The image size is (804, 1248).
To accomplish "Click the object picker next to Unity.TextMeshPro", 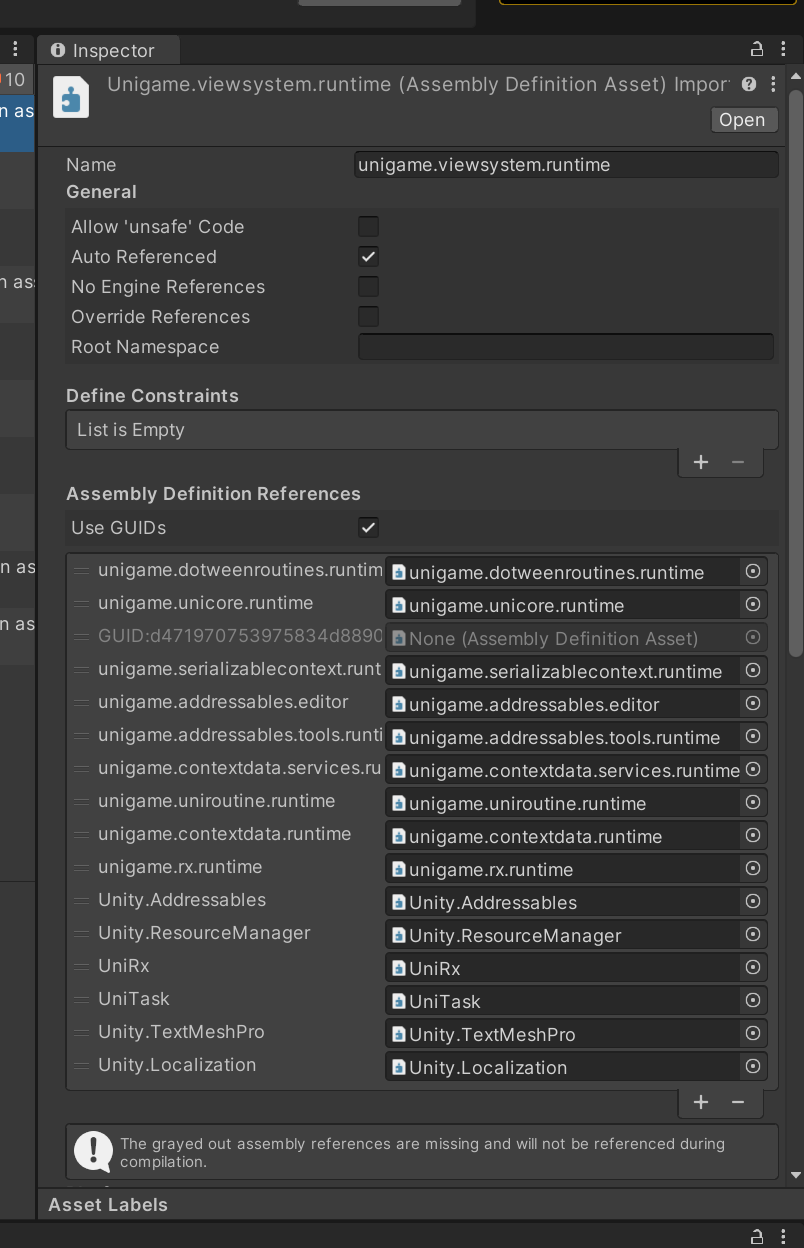I will coord(753,1034).
